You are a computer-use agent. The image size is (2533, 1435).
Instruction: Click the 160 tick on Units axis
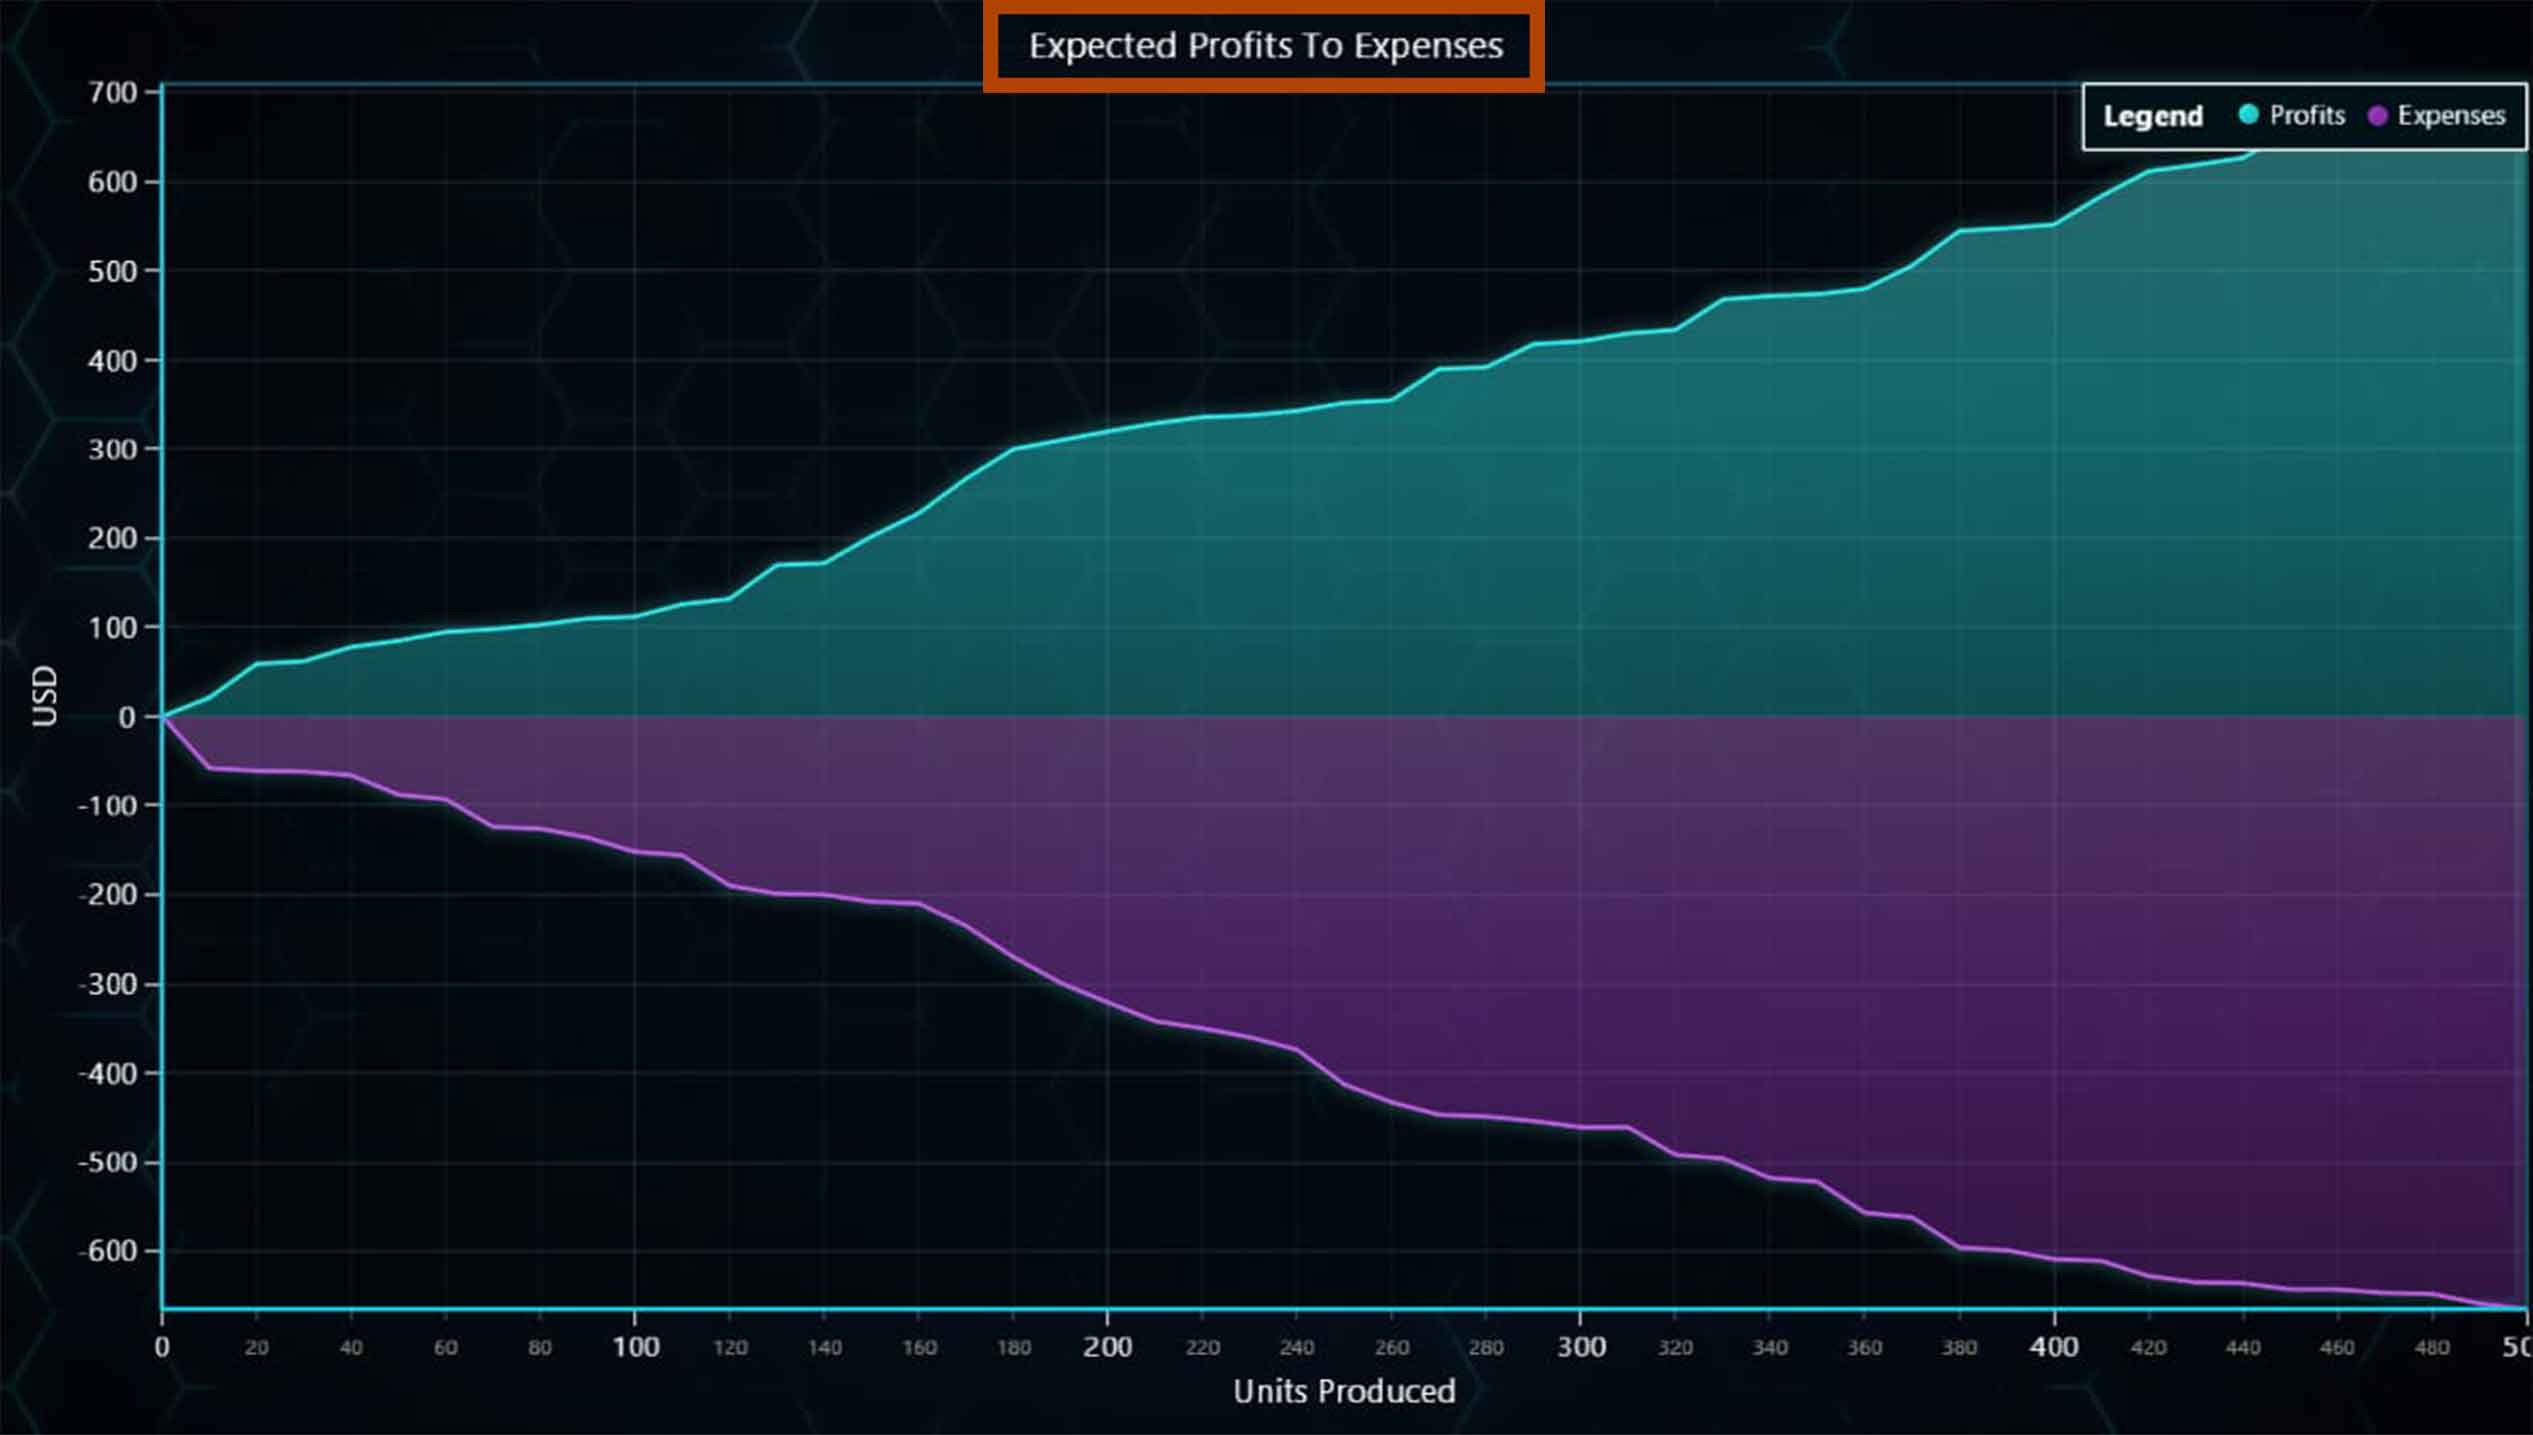click(919, 1348)
